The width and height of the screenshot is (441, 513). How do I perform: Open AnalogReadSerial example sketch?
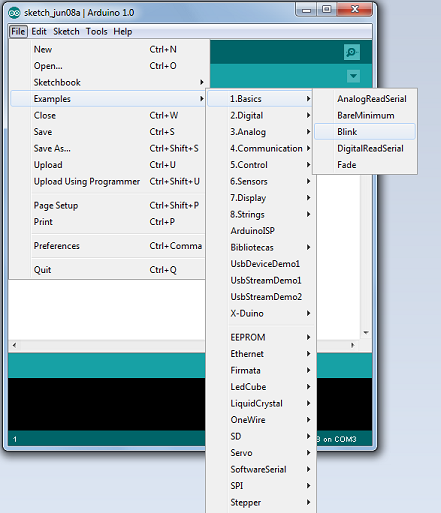pos(365,99)
